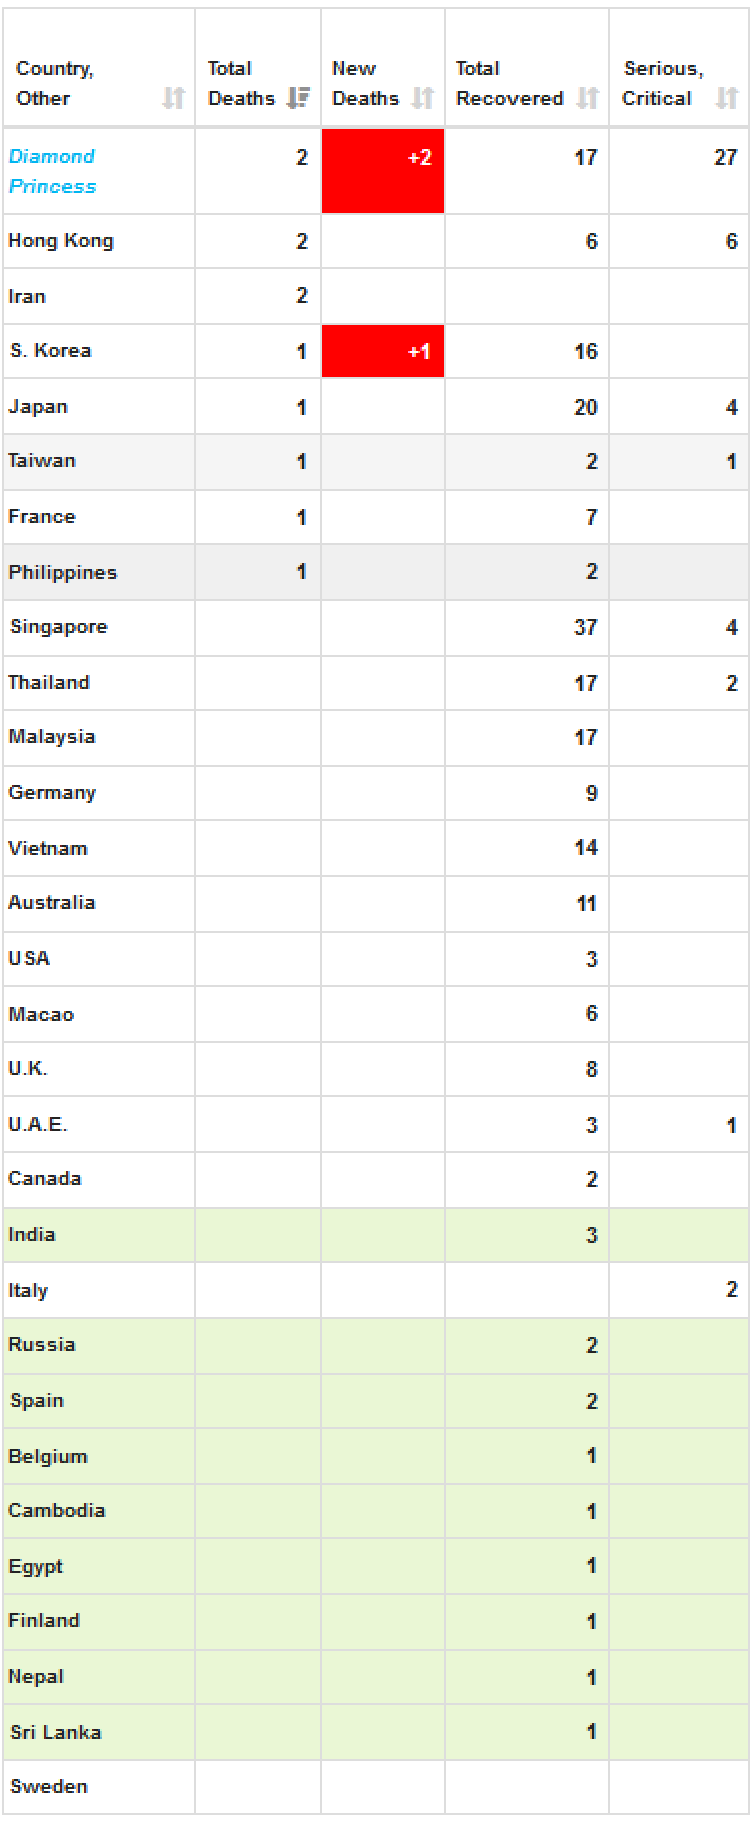This screenshot has height=1823, width=755.
Task: Select Italy's serious critical value
Action: click(x=732, y=1290)
